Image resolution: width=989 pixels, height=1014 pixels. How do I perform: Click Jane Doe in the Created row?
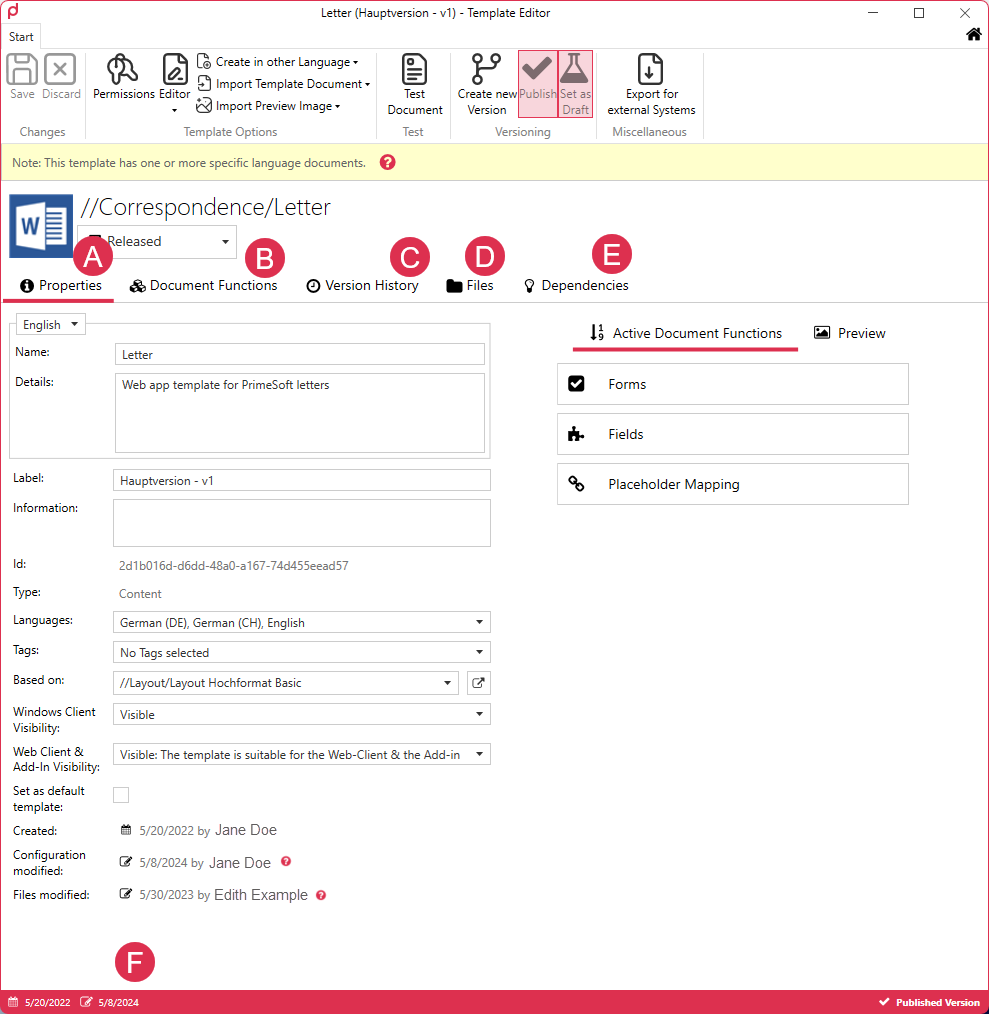246,830
